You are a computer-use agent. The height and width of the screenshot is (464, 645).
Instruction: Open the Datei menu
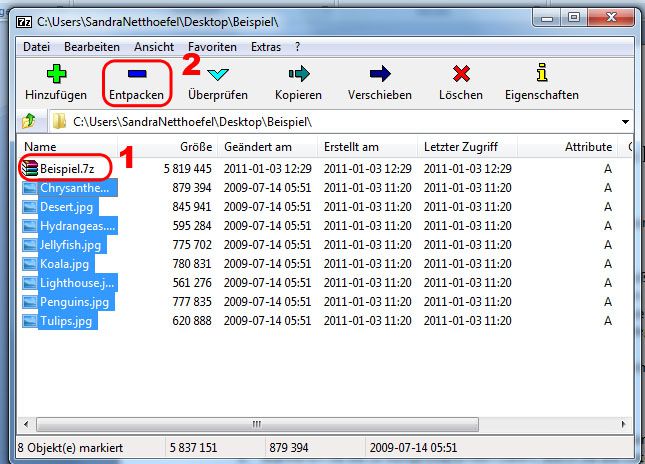coord(36,47)
